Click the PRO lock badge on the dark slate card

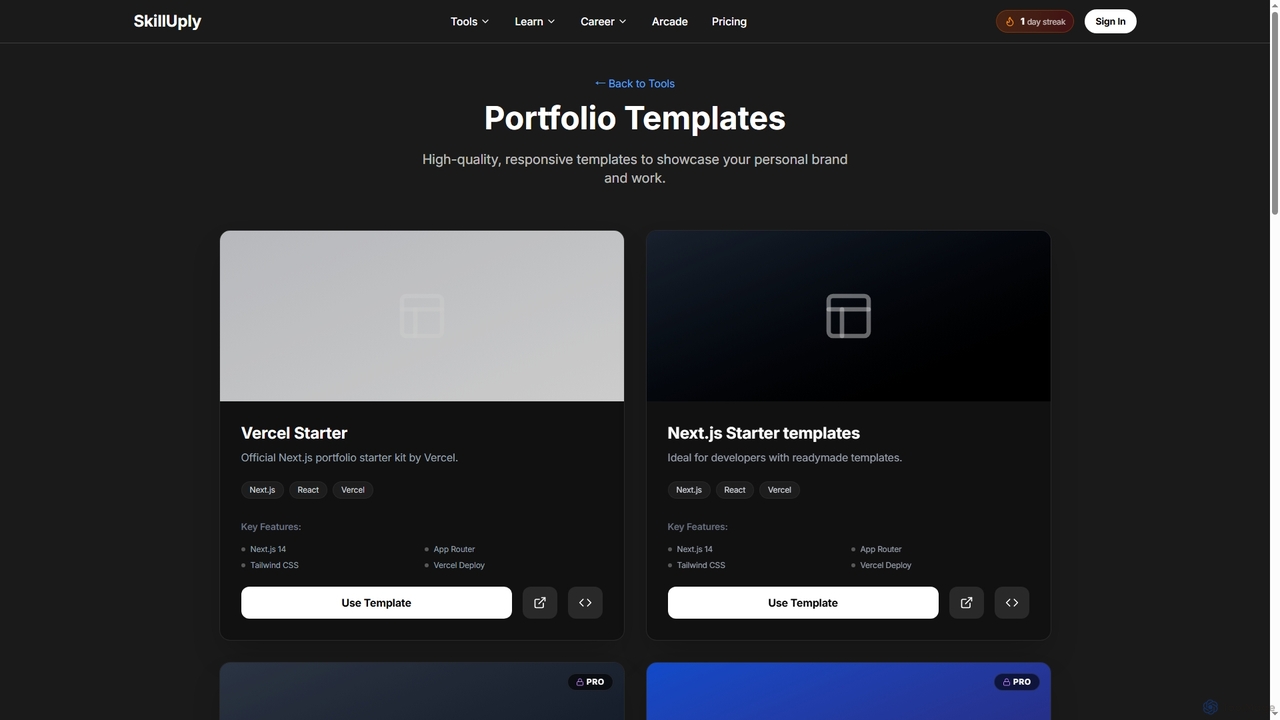(590, 682)
